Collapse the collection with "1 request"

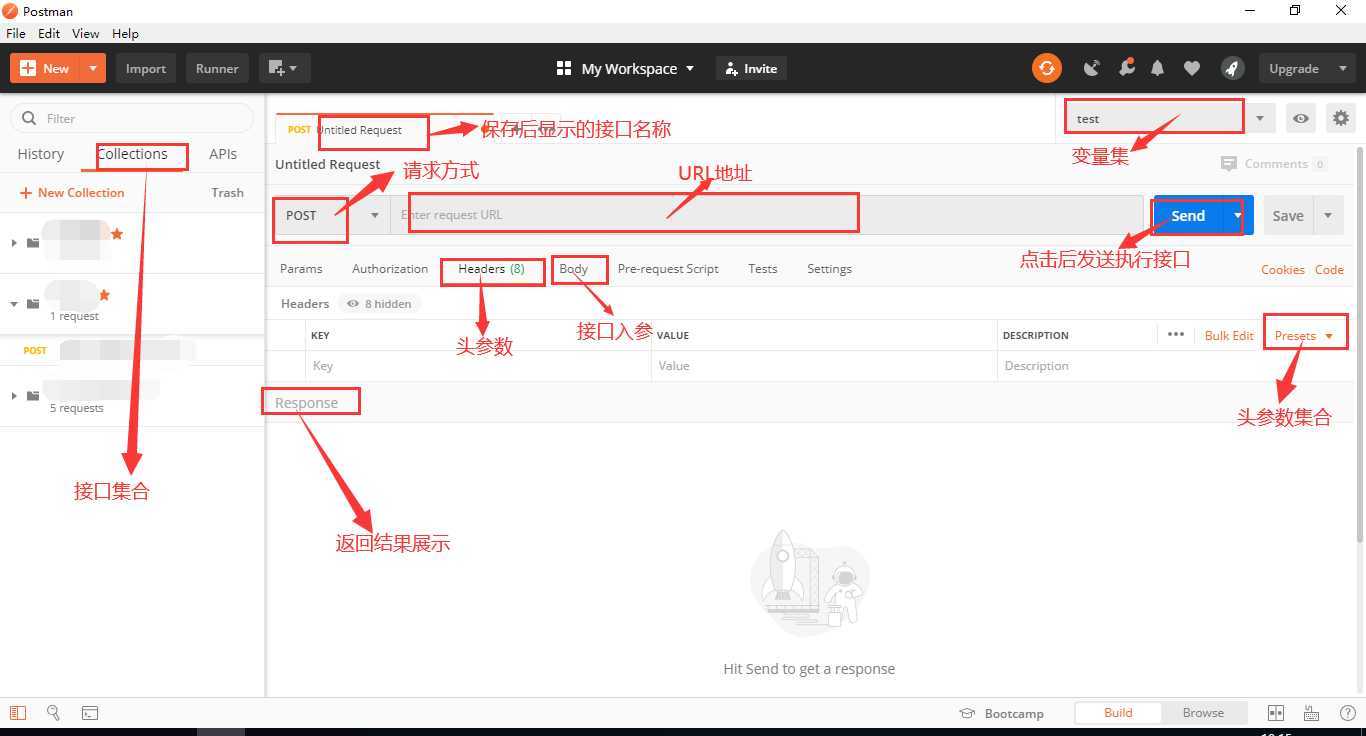(14, 303)
